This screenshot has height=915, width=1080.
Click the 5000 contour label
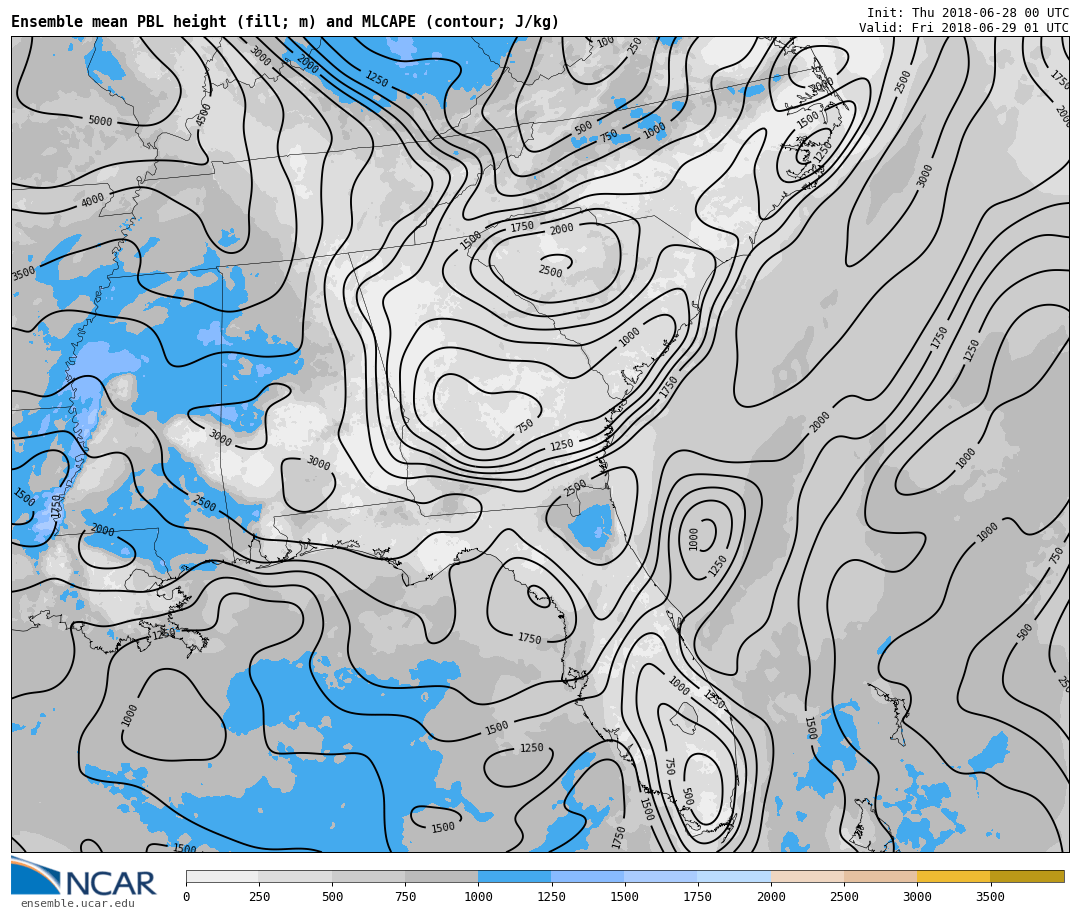(x=100, y=121)
